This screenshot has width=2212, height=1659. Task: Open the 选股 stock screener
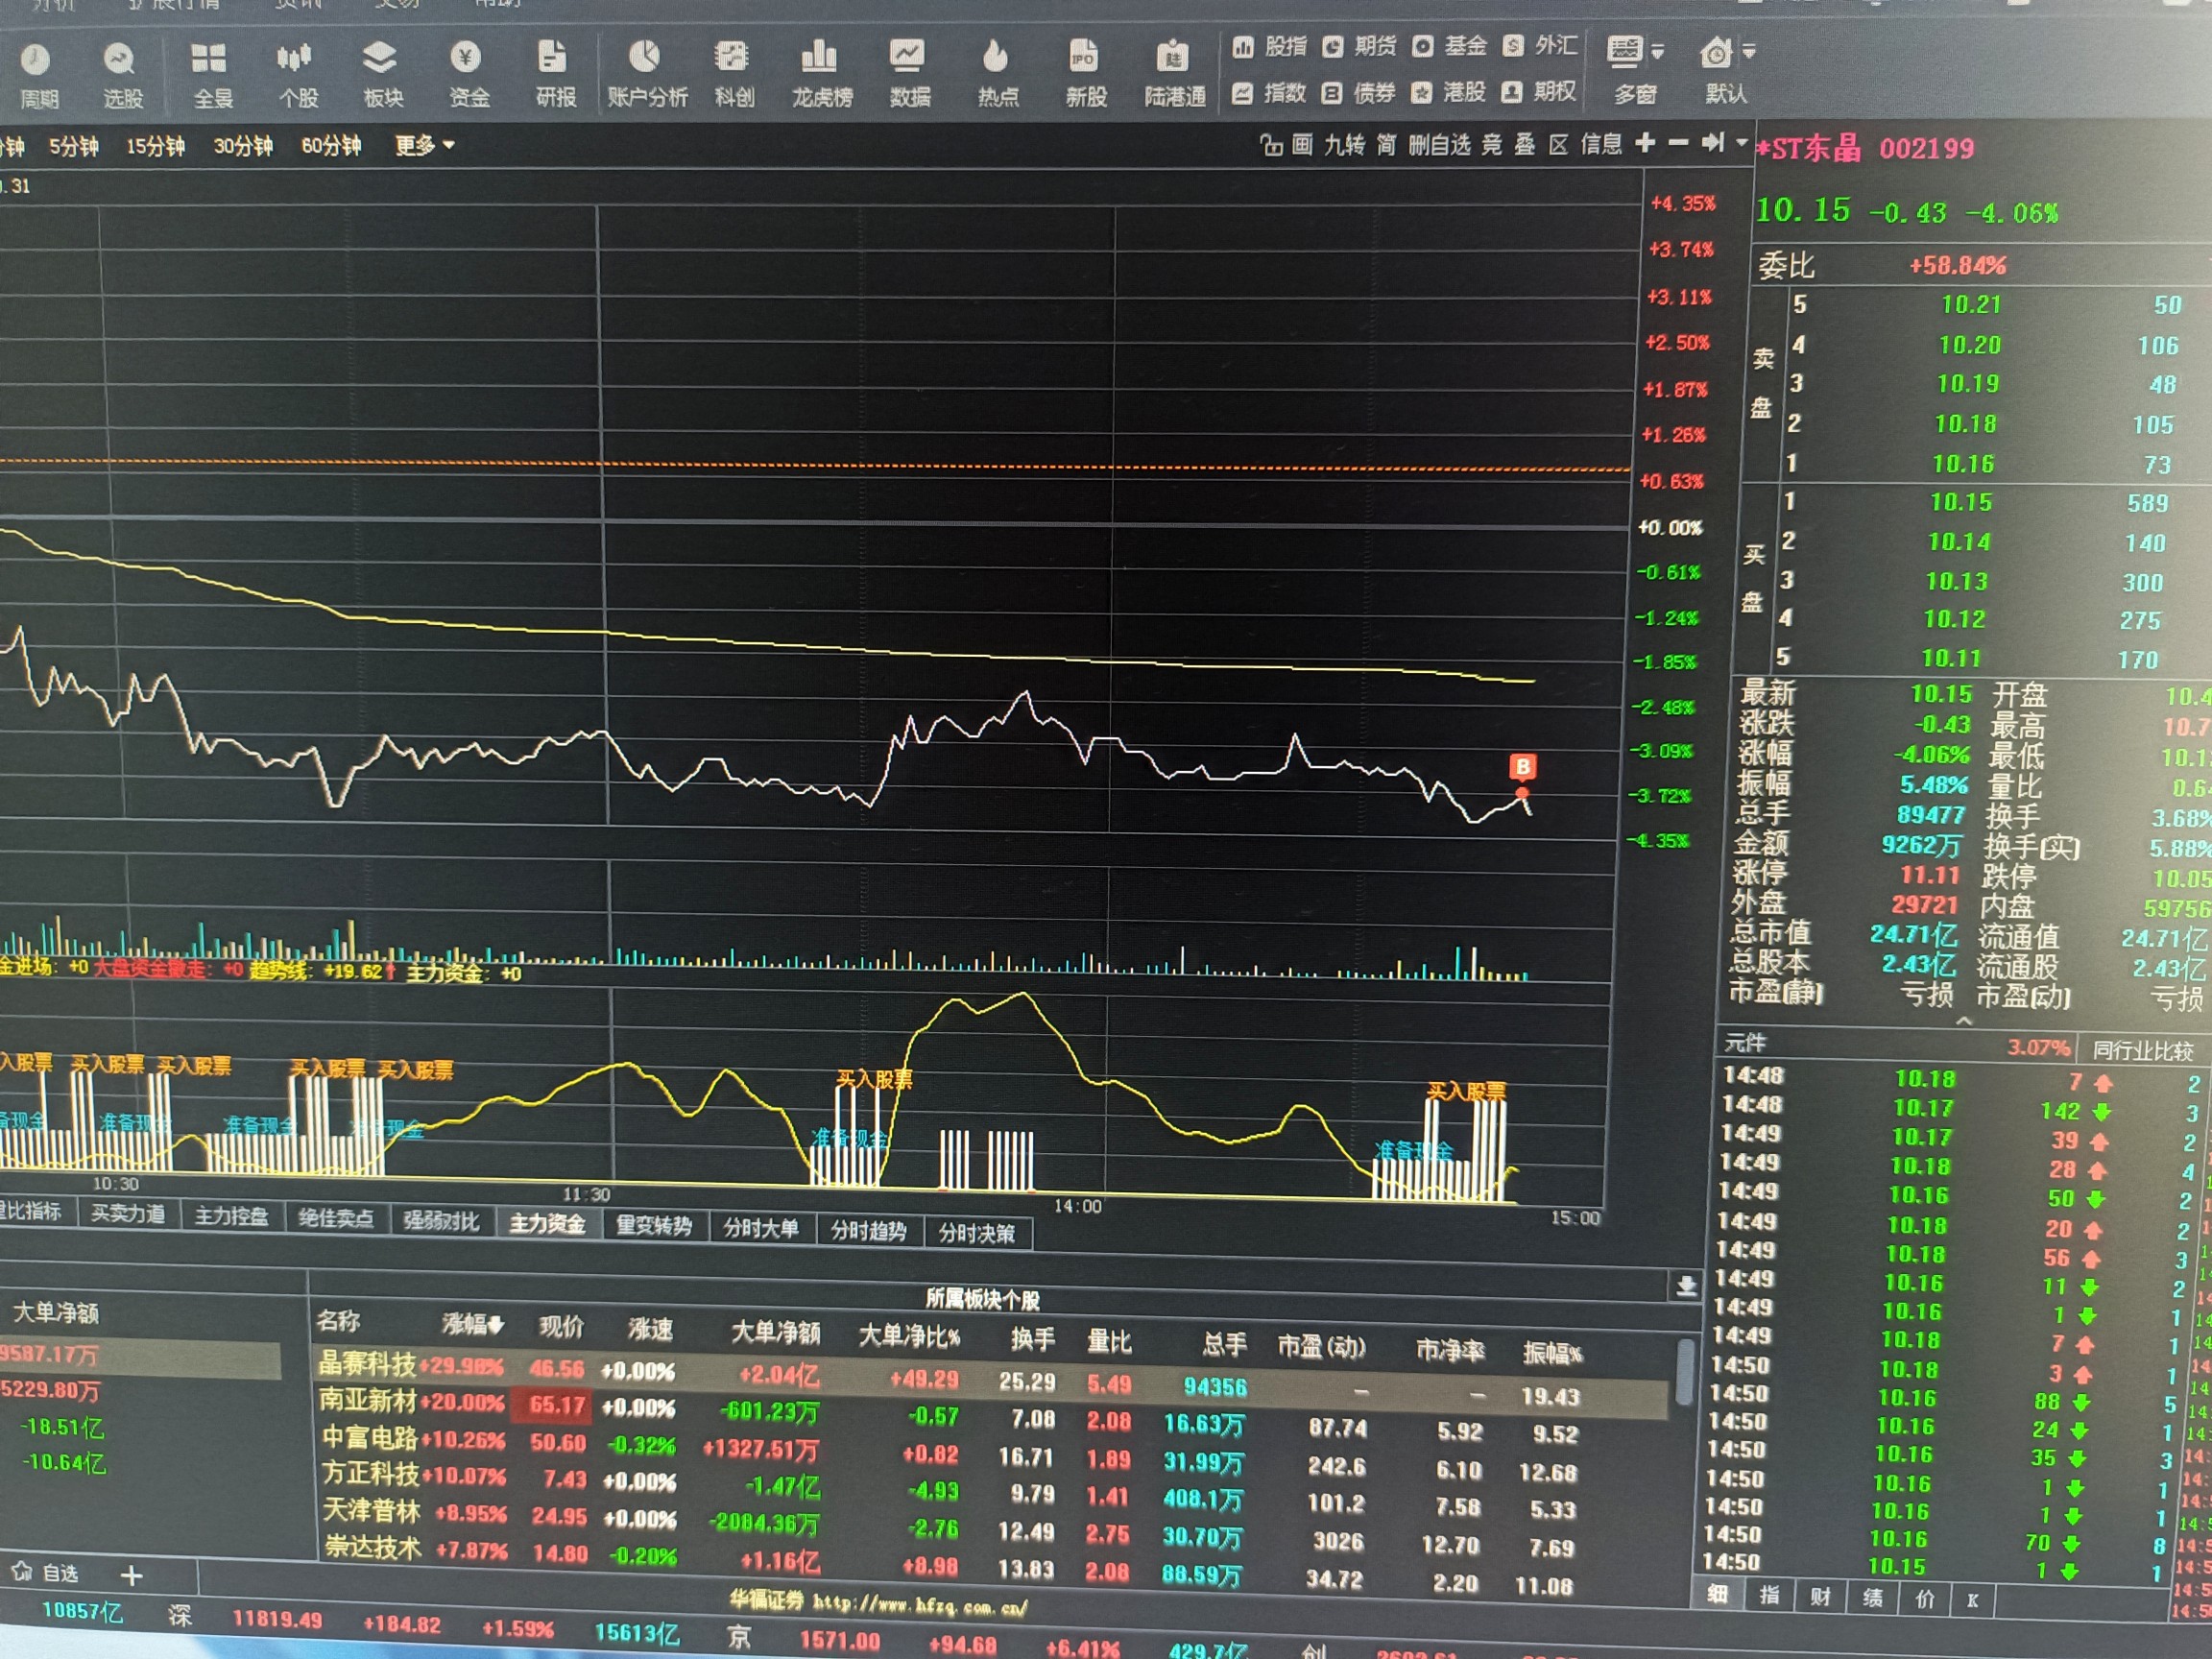click(122, 75)
